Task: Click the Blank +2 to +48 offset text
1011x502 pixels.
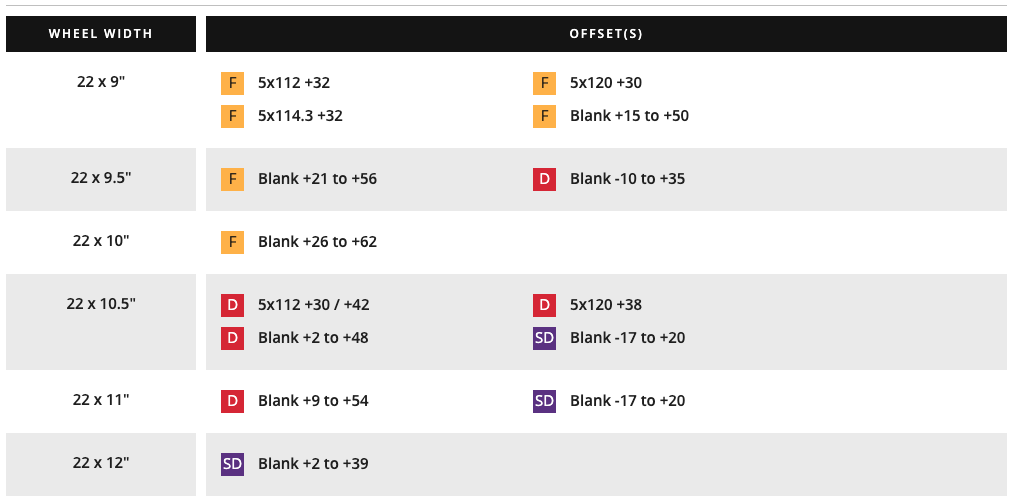Action: point(313,338)
